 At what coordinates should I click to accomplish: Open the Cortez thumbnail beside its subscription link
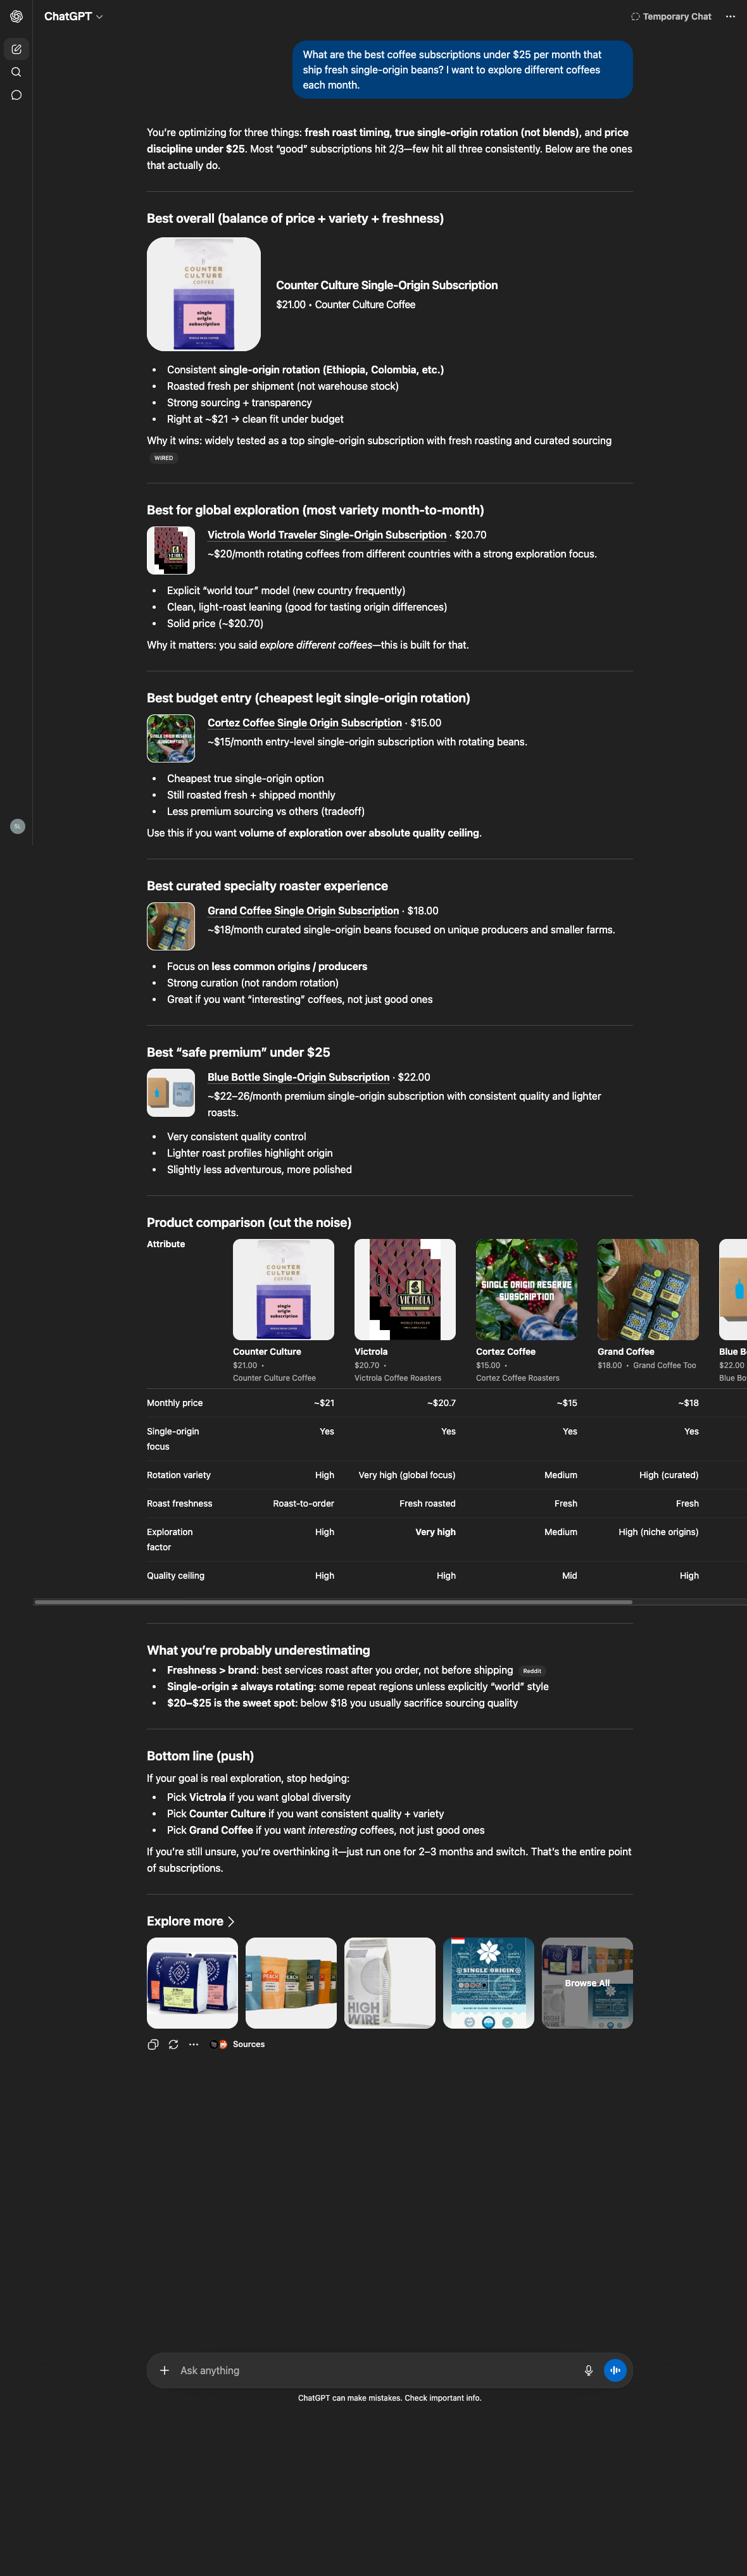pos(171,738)
